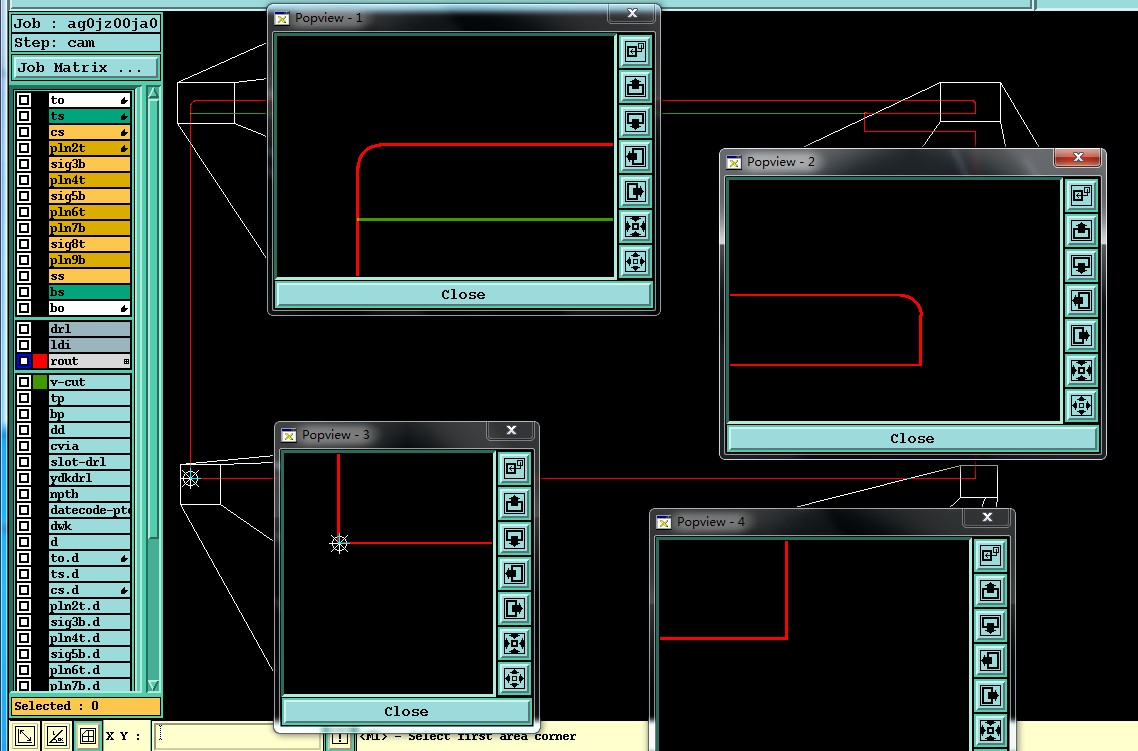The image size is (1138, 751).
Task: Click the layer list scroll up arrow
Action: tap(153, 93)
